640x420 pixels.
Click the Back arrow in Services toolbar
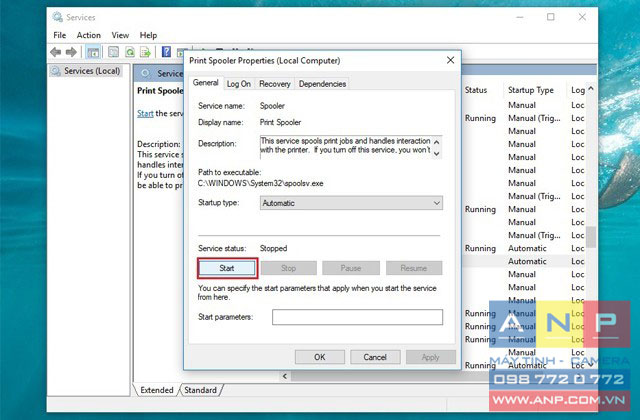tap(56, 52)
